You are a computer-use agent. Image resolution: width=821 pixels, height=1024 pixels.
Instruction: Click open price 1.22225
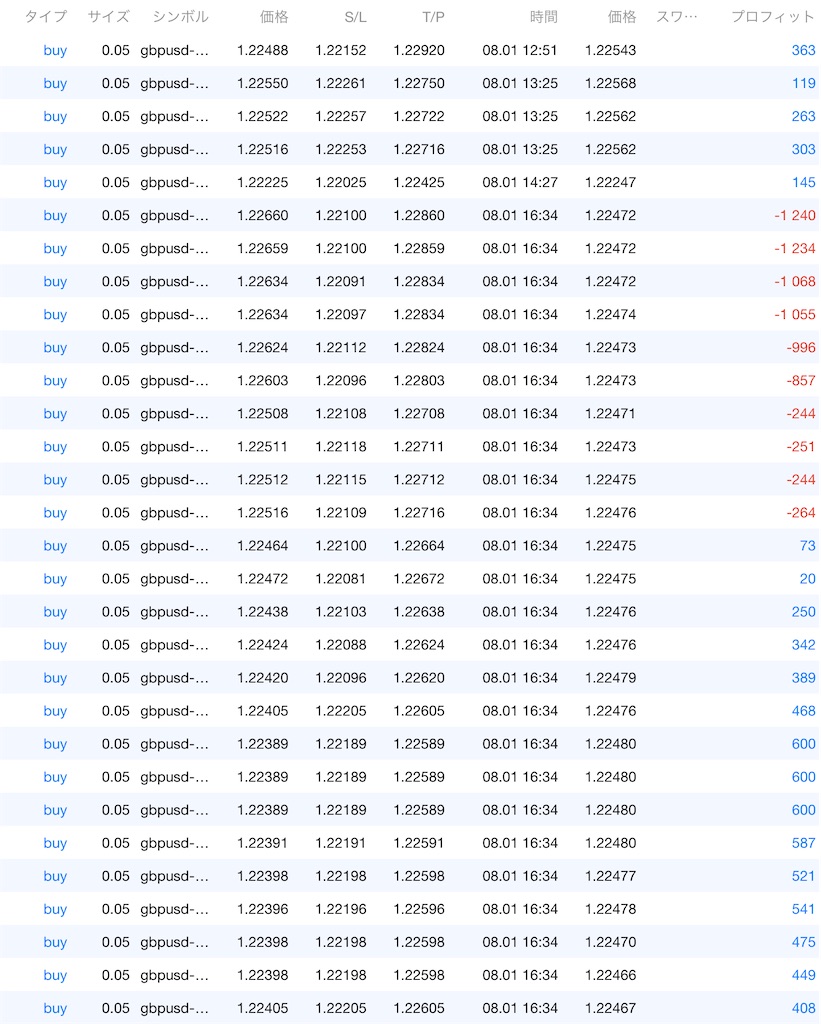point(263,182)
